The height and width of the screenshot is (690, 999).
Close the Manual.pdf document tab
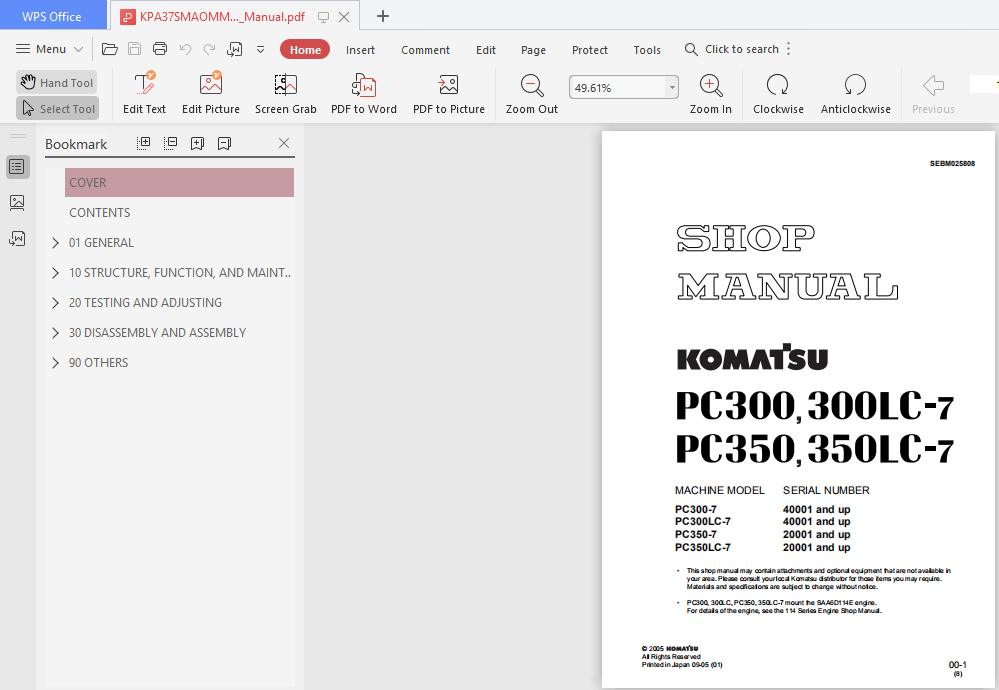[x=344, y=17]
